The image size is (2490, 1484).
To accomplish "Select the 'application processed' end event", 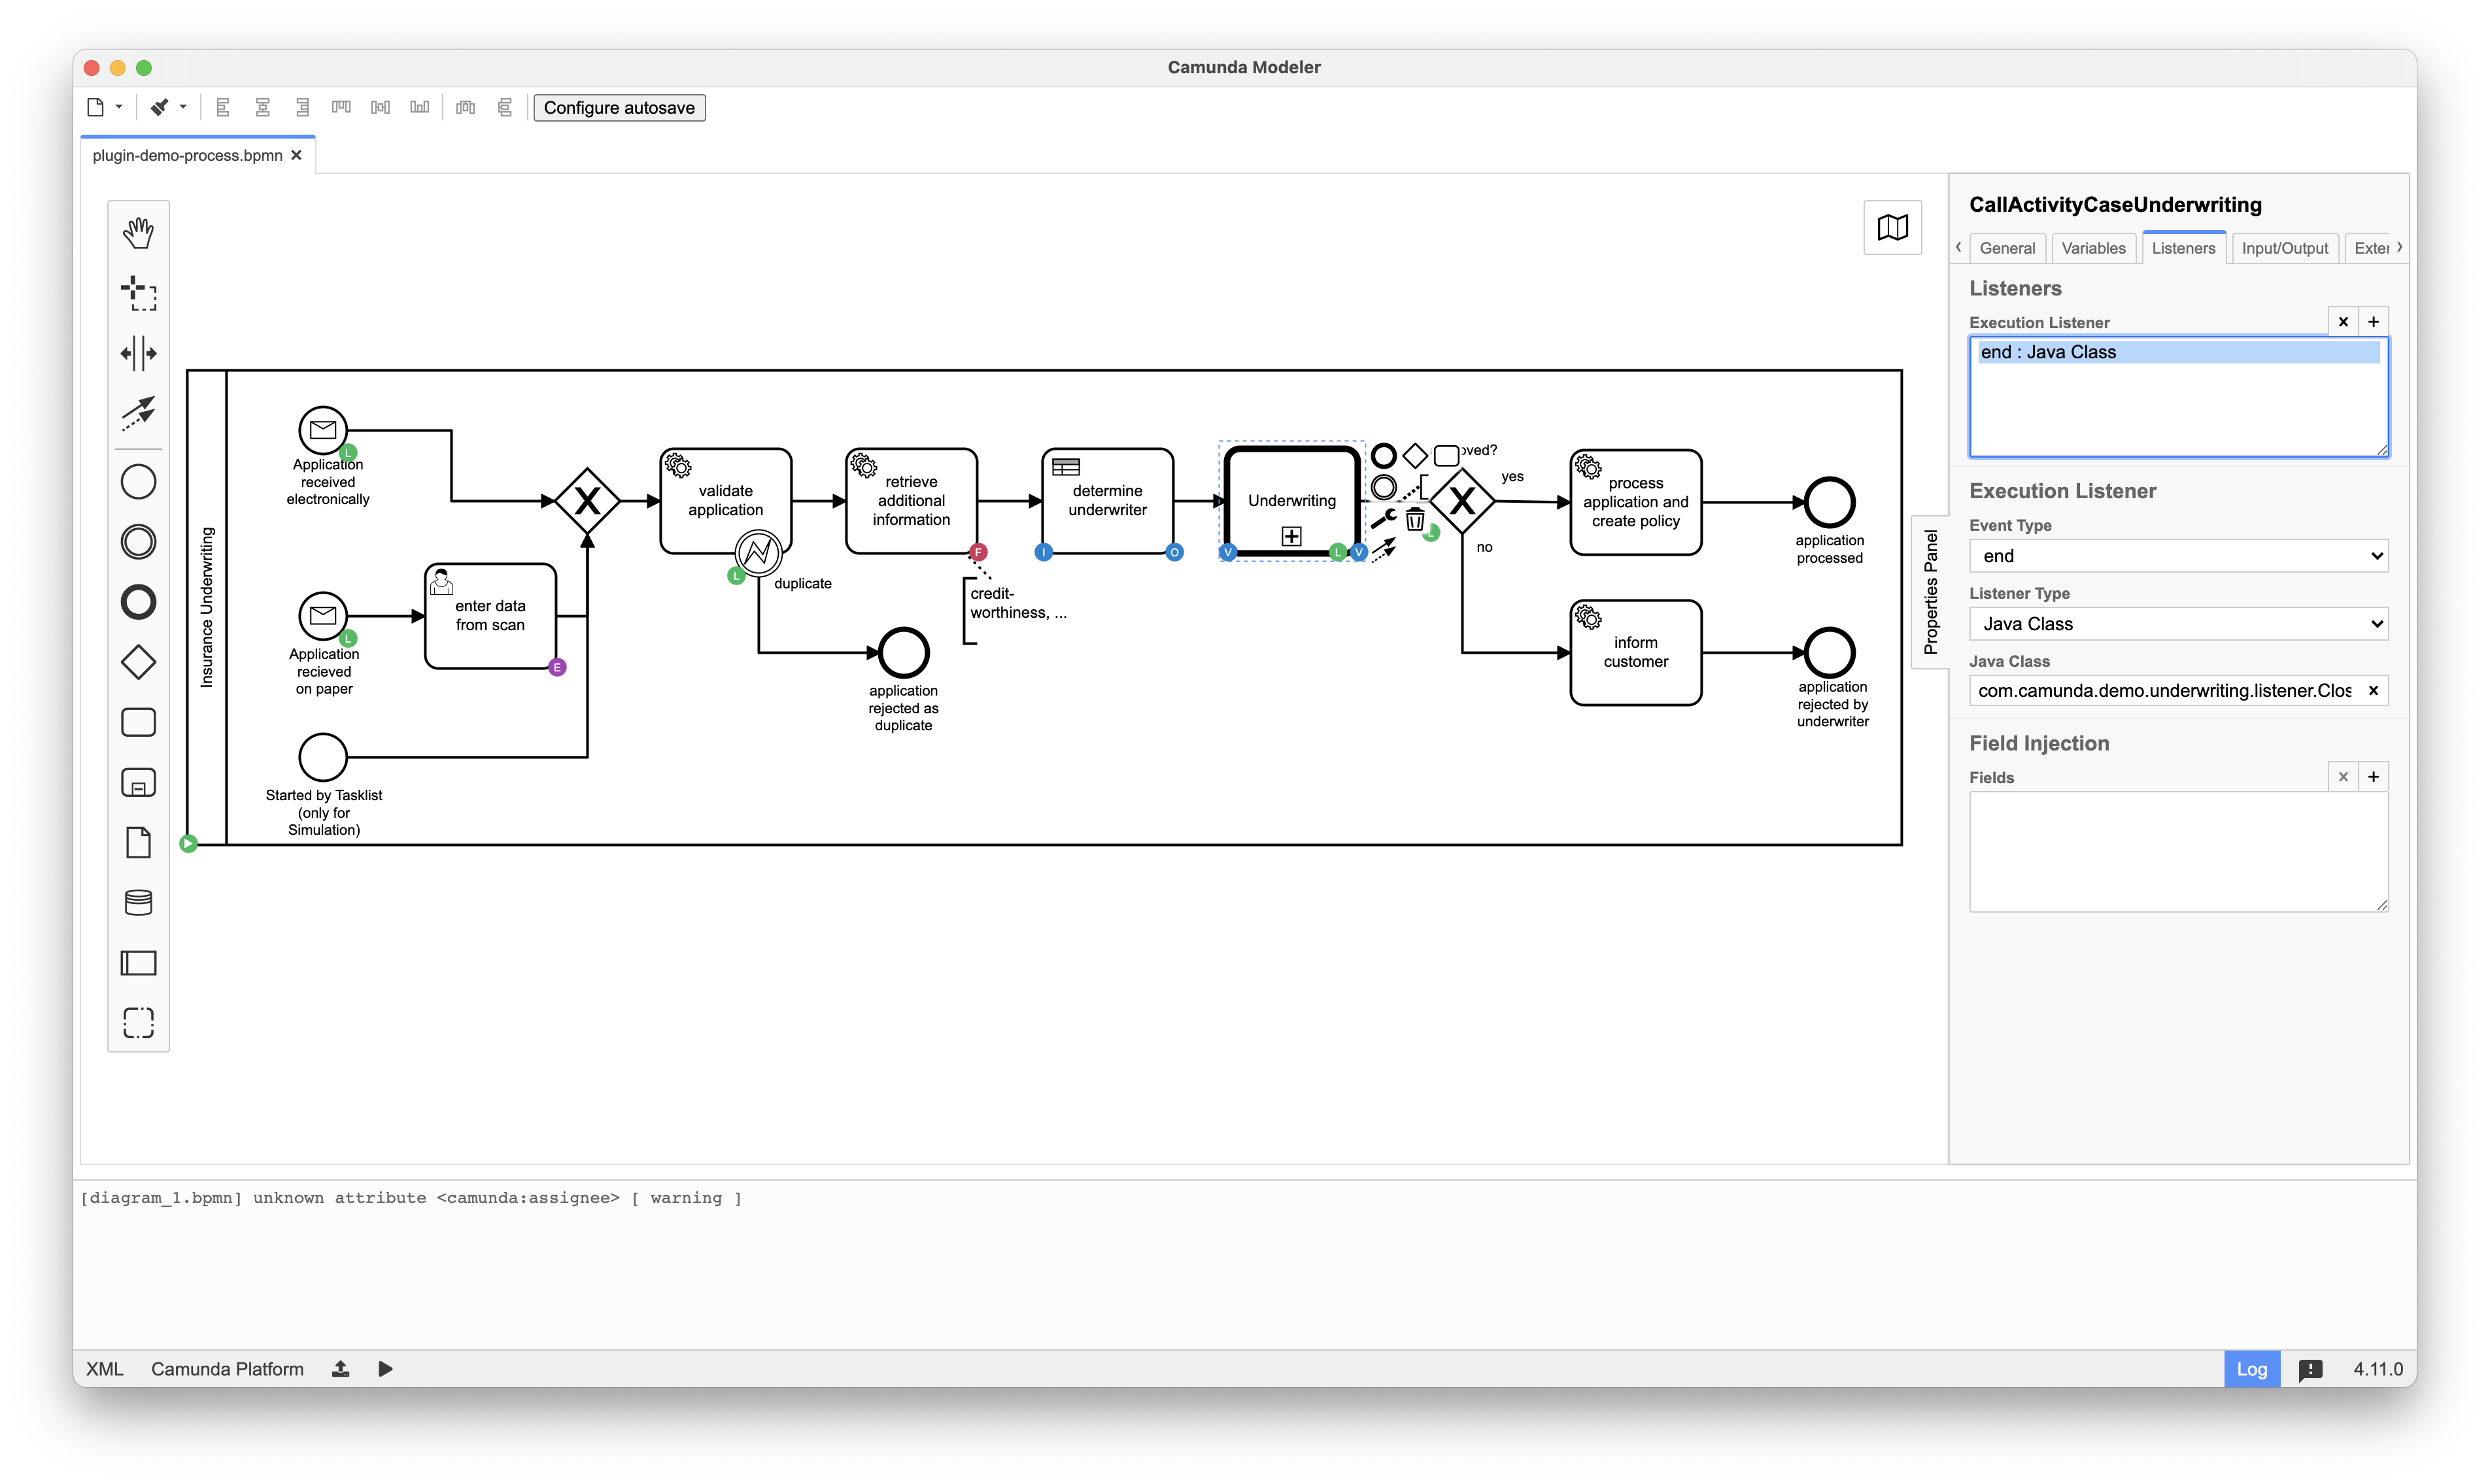I will [x=1829, y=501].
